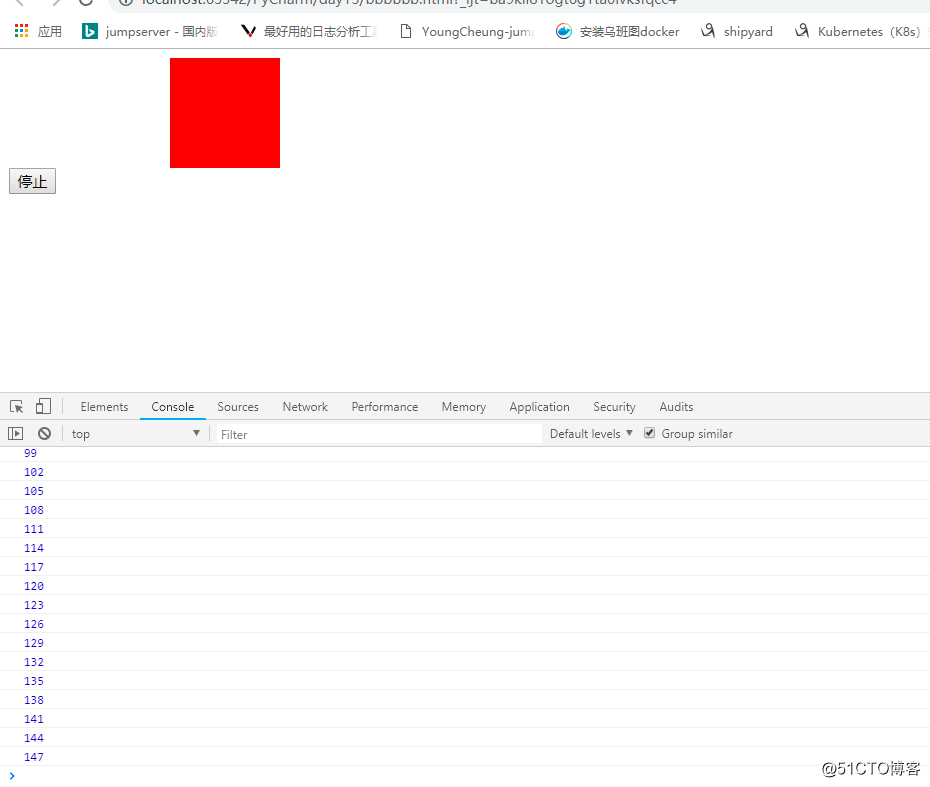Click the console prompt arrow
The image size is (930, 787).
point(12,776)
